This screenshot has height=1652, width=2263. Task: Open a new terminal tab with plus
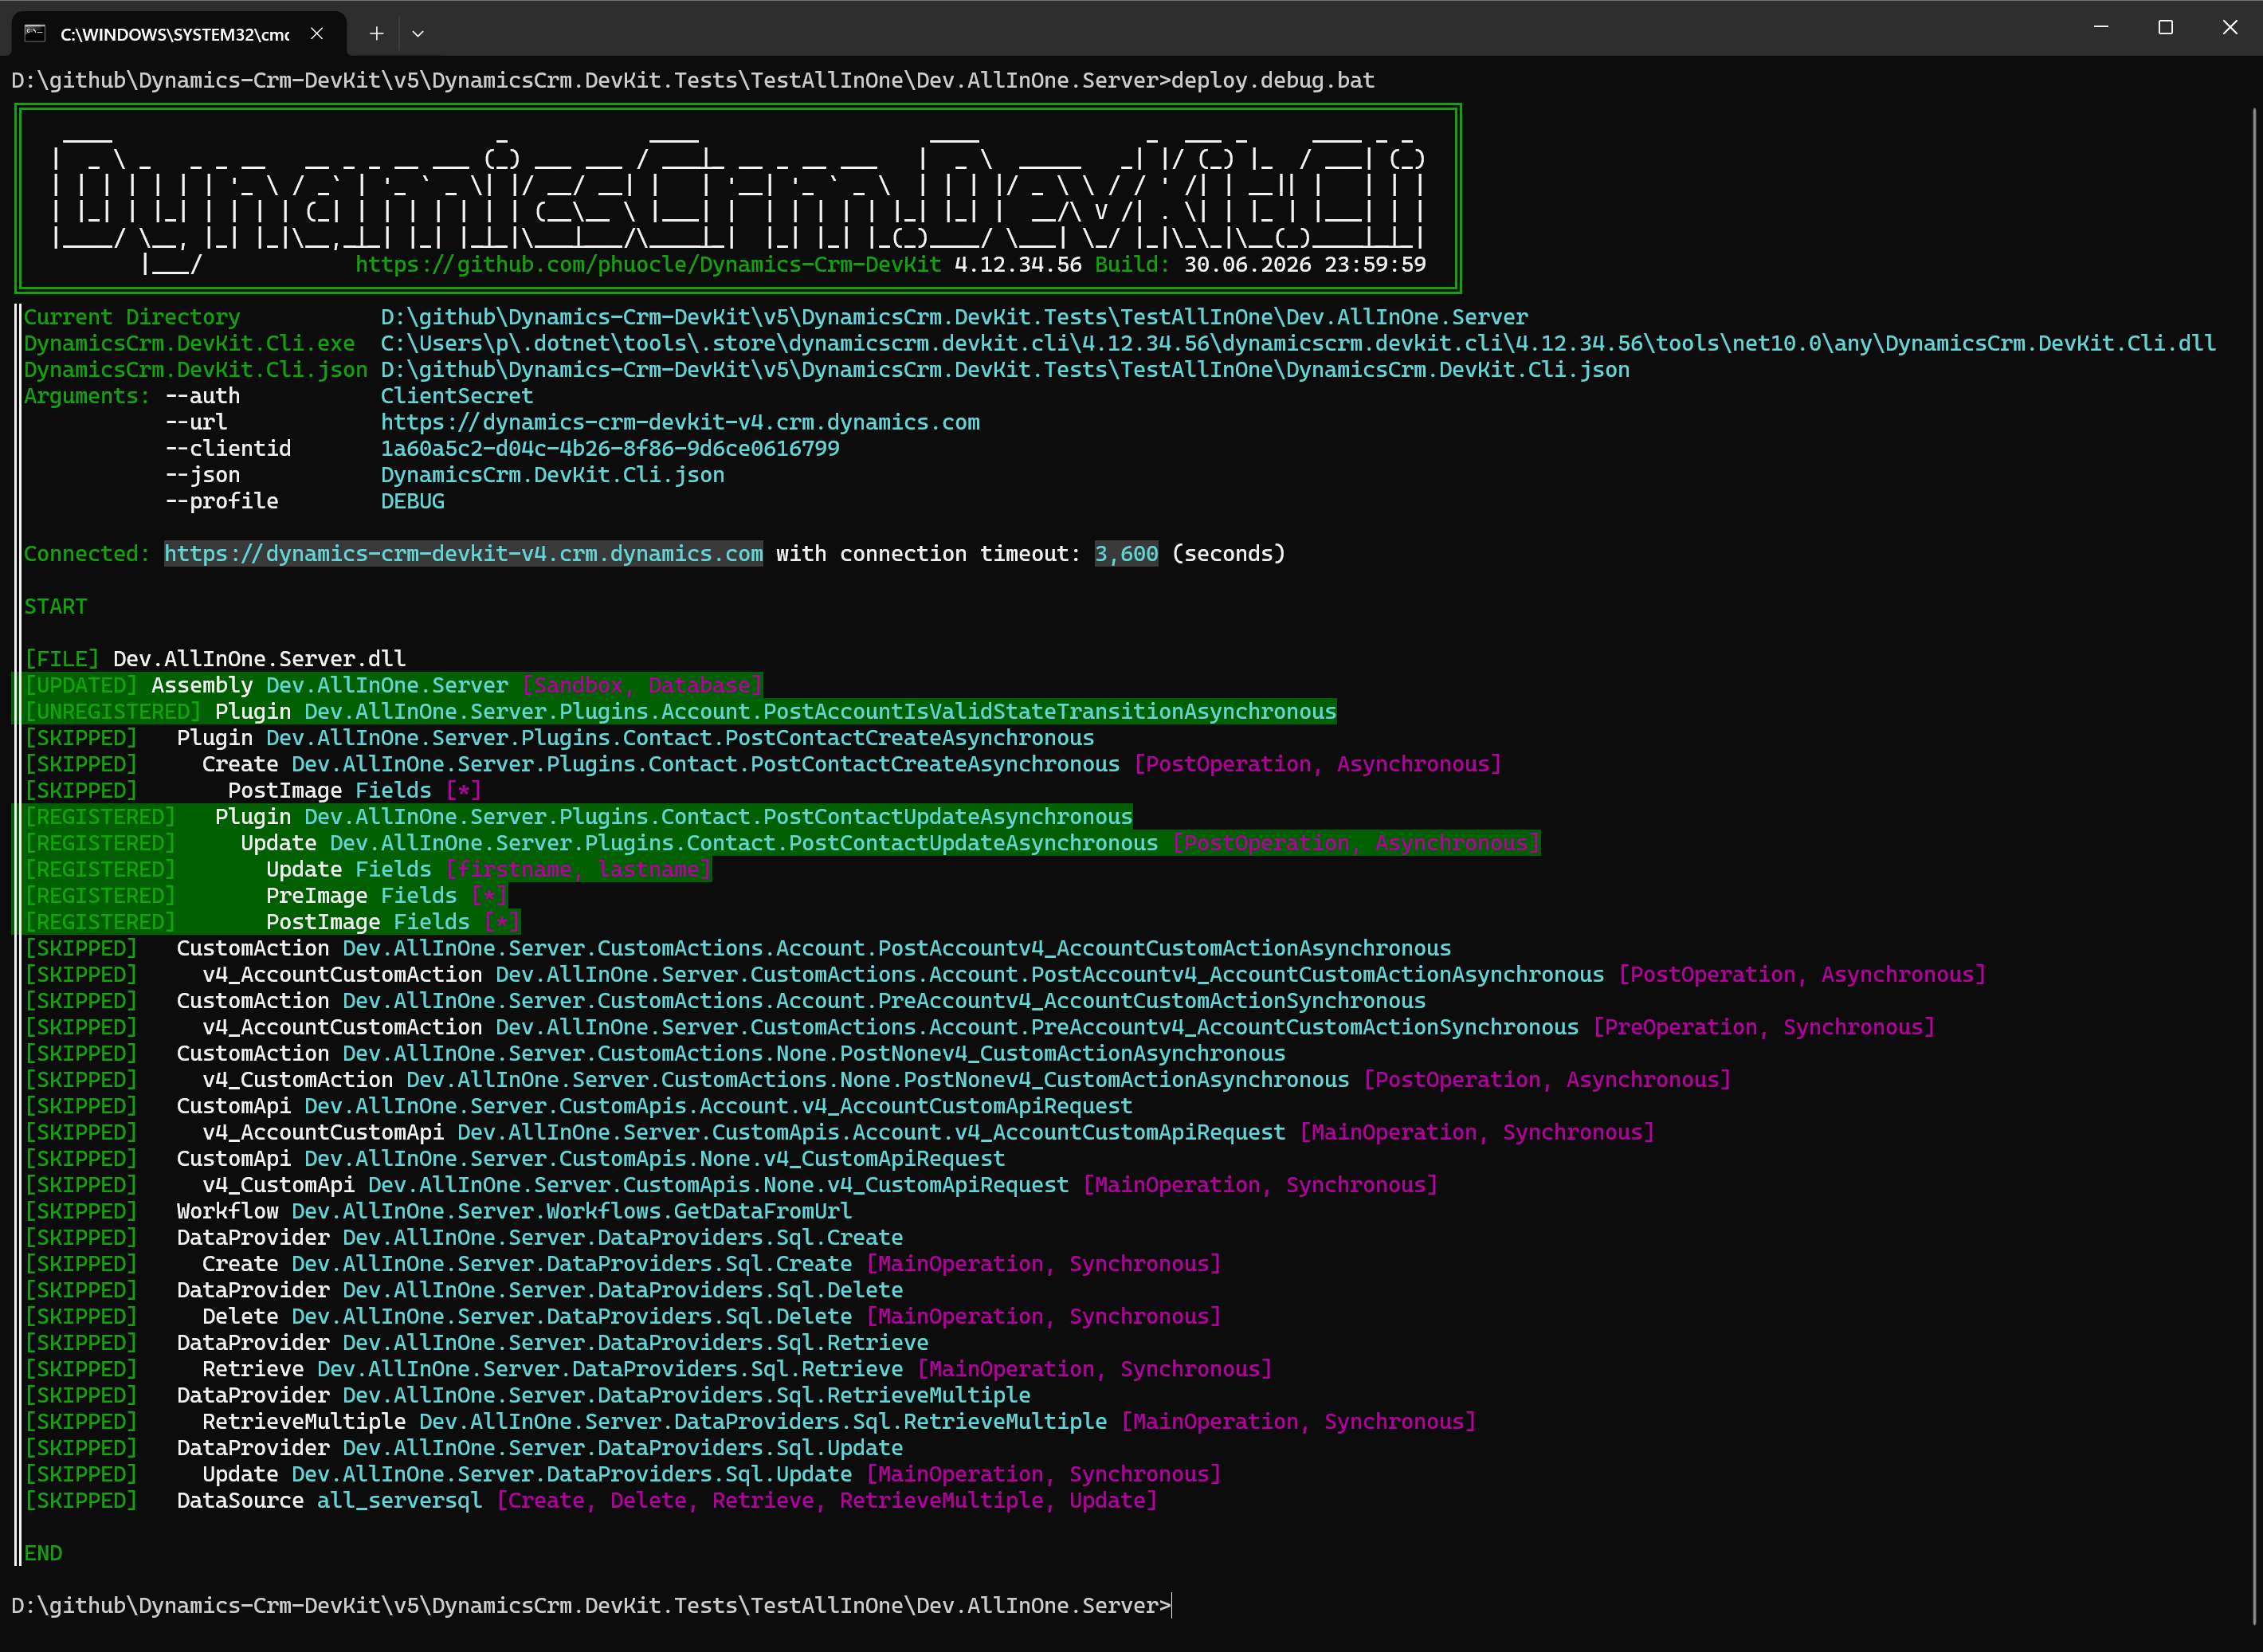pyautogui.click(x=376, y=33)
